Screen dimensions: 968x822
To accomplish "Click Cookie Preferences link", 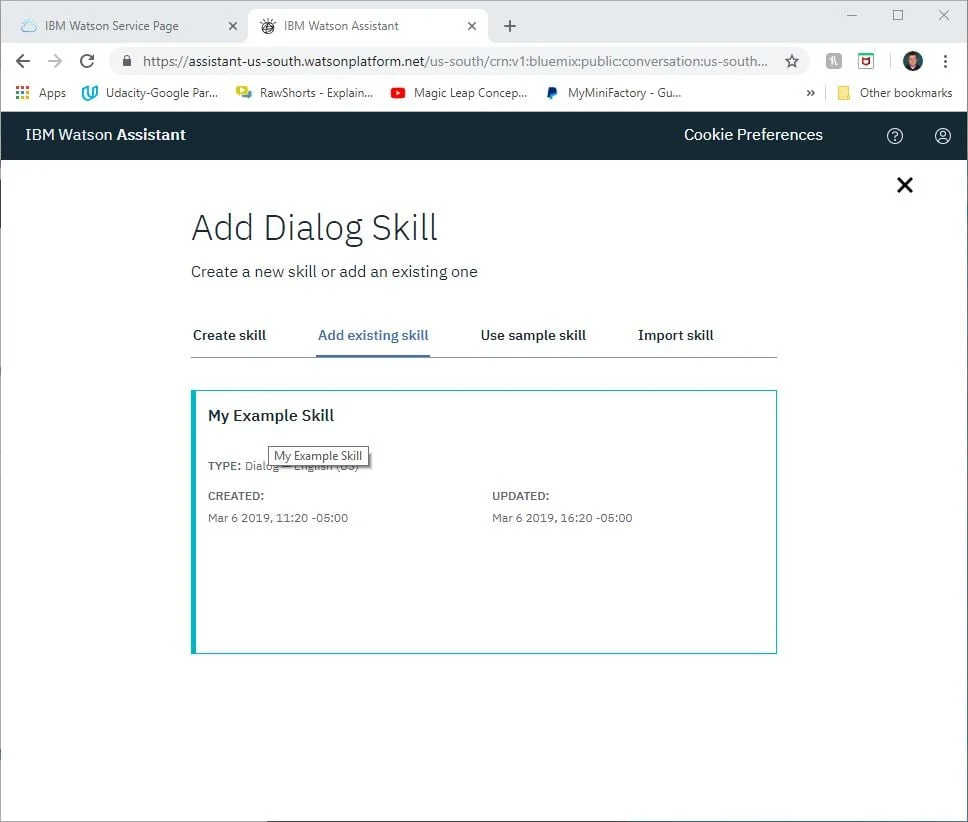I will (753, 135).
